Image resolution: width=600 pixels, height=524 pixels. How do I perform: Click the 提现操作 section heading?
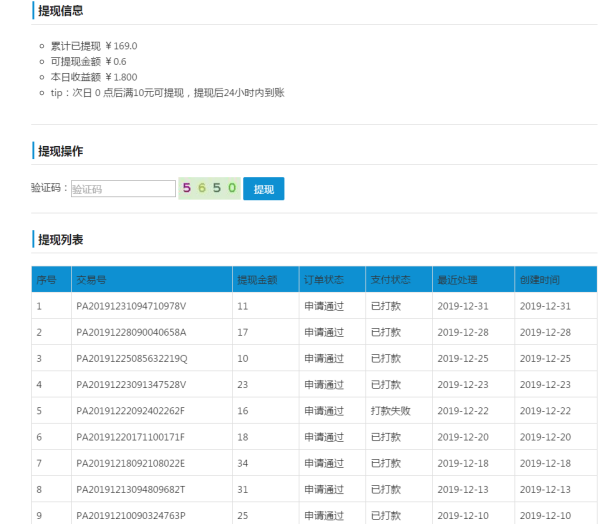[x=60, y=151]
